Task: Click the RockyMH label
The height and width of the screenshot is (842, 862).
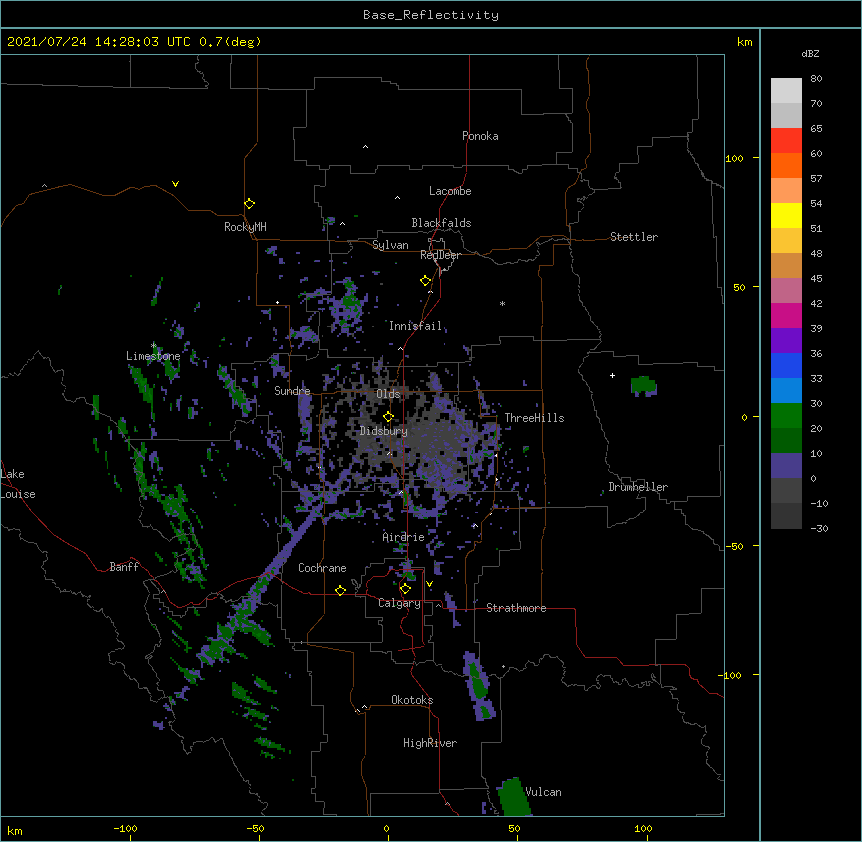Action: 245,227
